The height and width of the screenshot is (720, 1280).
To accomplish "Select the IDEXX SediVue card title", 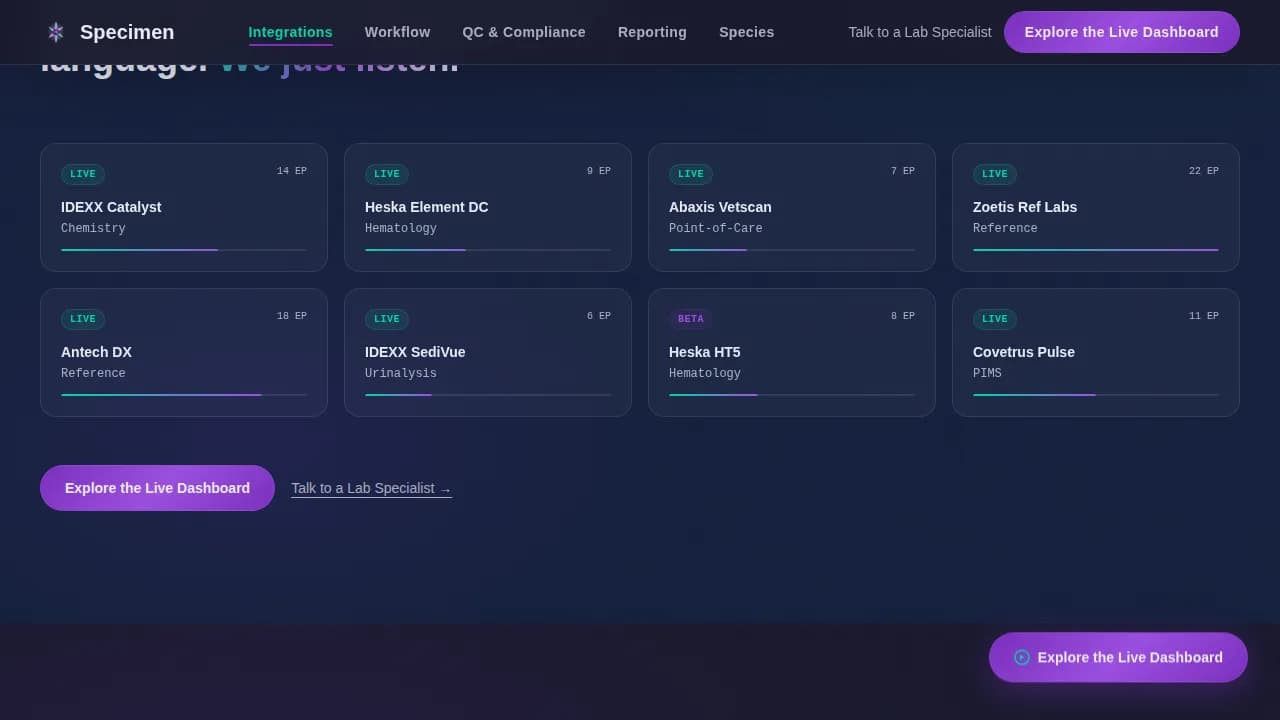I will point(415,352).
